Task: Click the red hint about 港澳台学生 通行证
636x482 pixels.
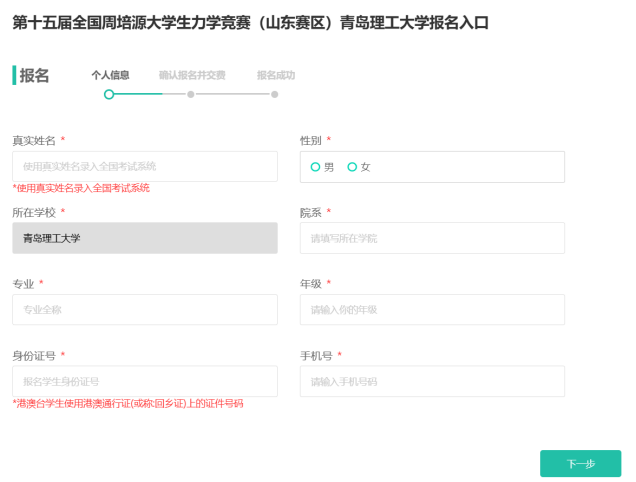Action: point(128,404)
